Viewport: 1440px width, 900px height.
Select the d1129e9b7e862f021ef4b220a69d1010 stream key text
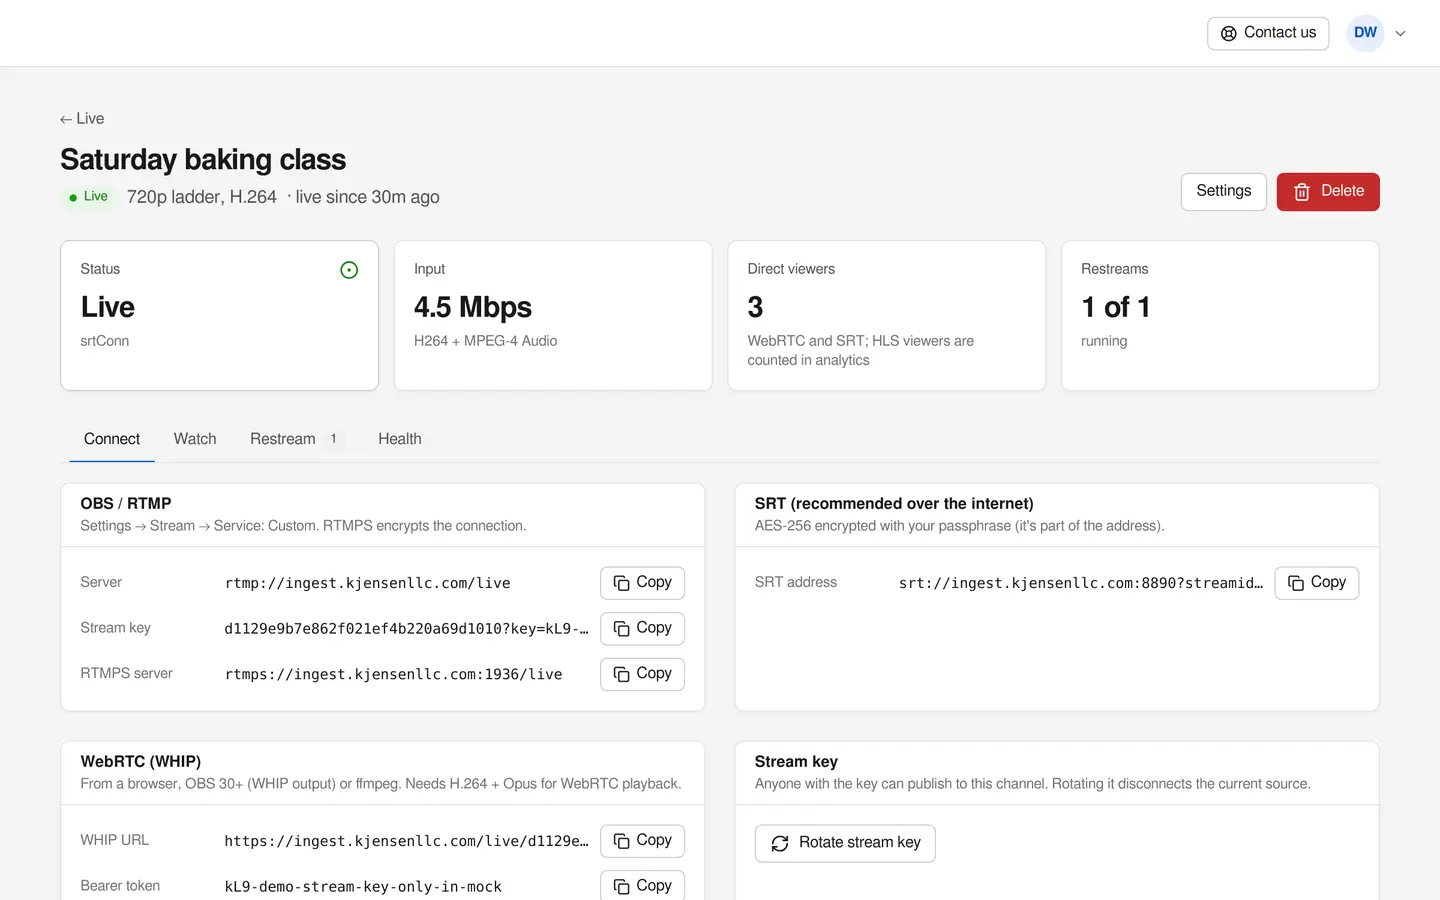point(406,629)
